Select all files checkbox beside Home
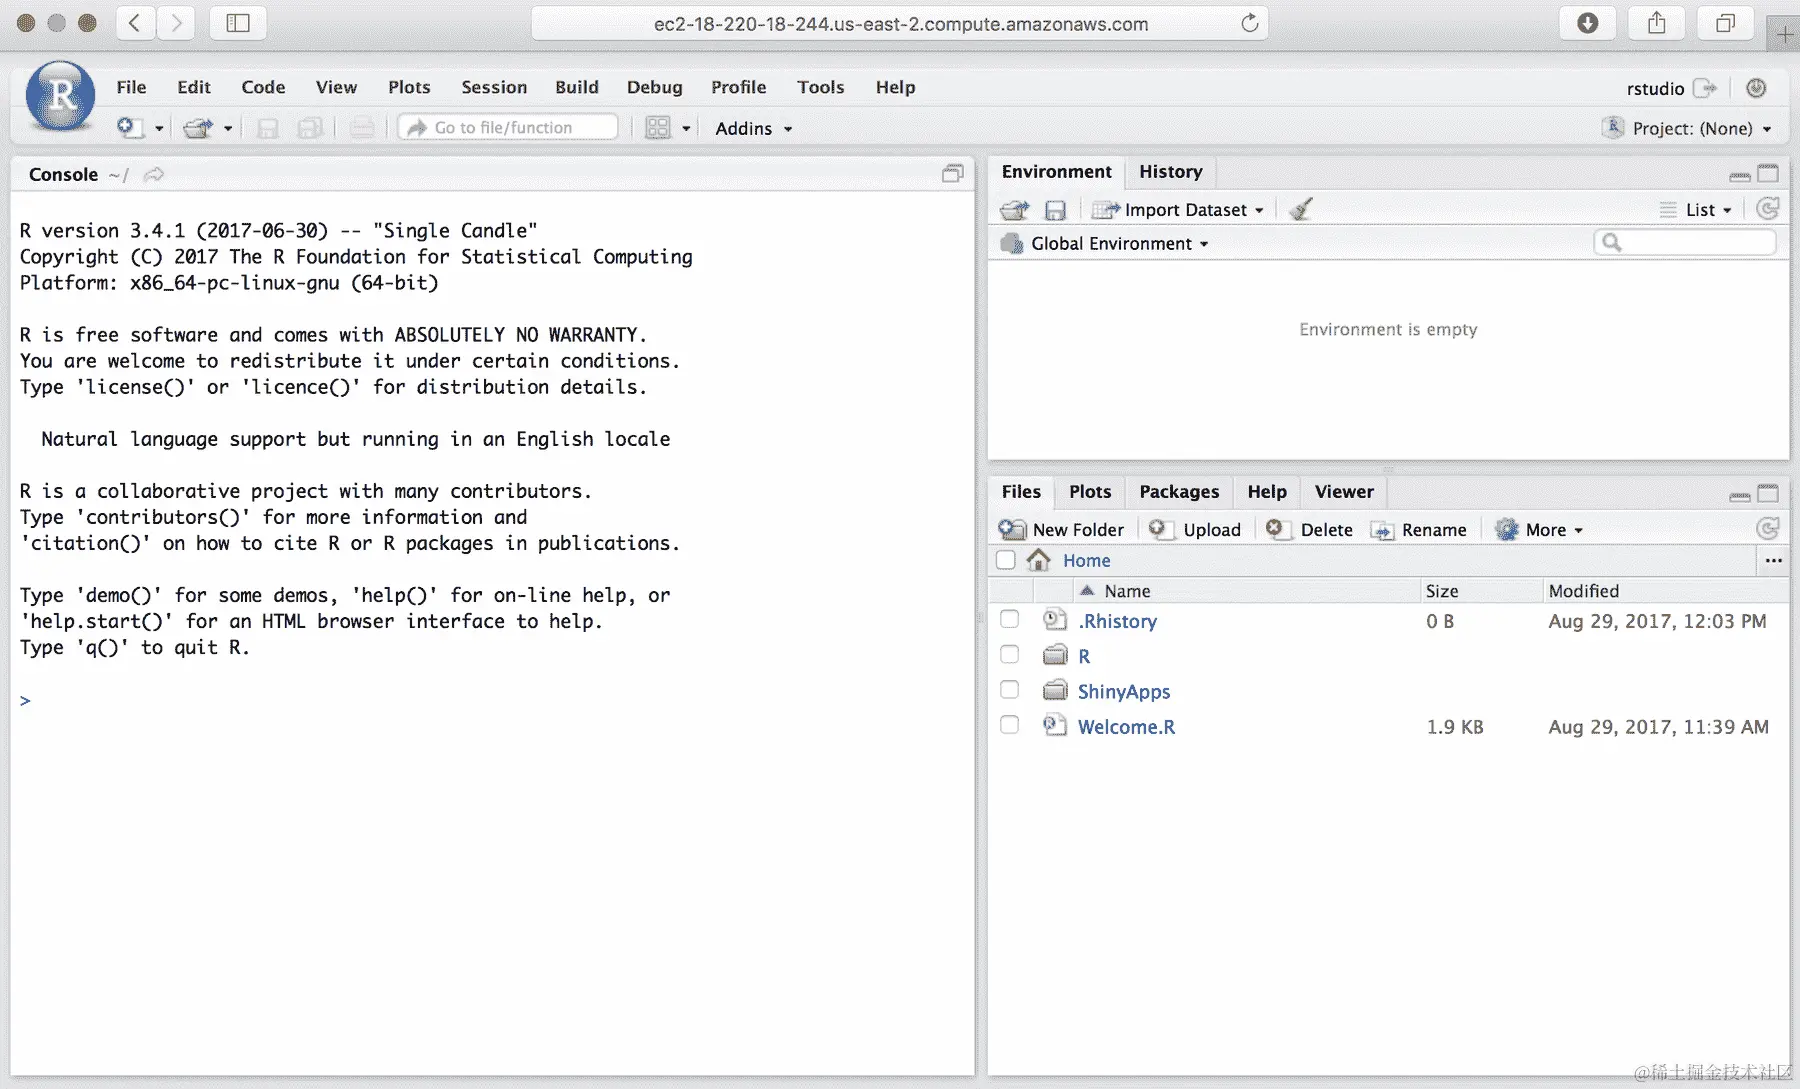This screenshot has height=1089, width=1800. point(1006,560)
